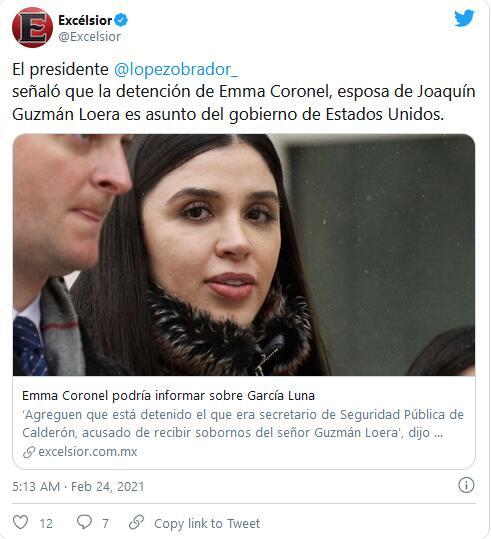Viewport: 491px width, 539px height.
Task: Open the article preview photo
Action: (x=244, y=255)
